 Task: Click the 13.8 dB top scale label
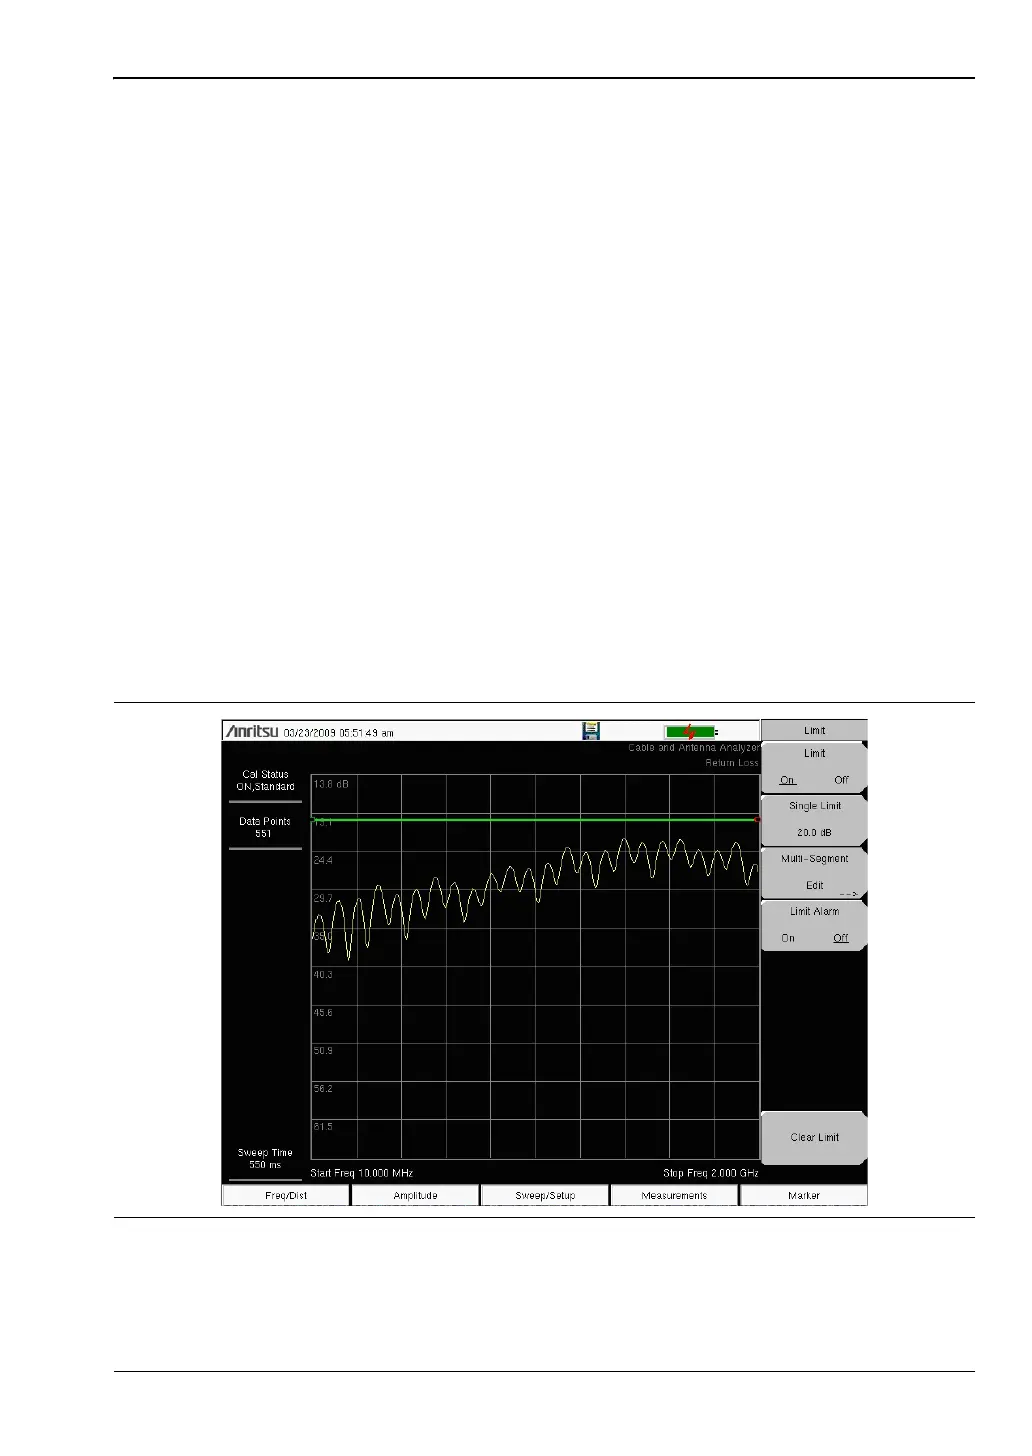tap(331, 784)
